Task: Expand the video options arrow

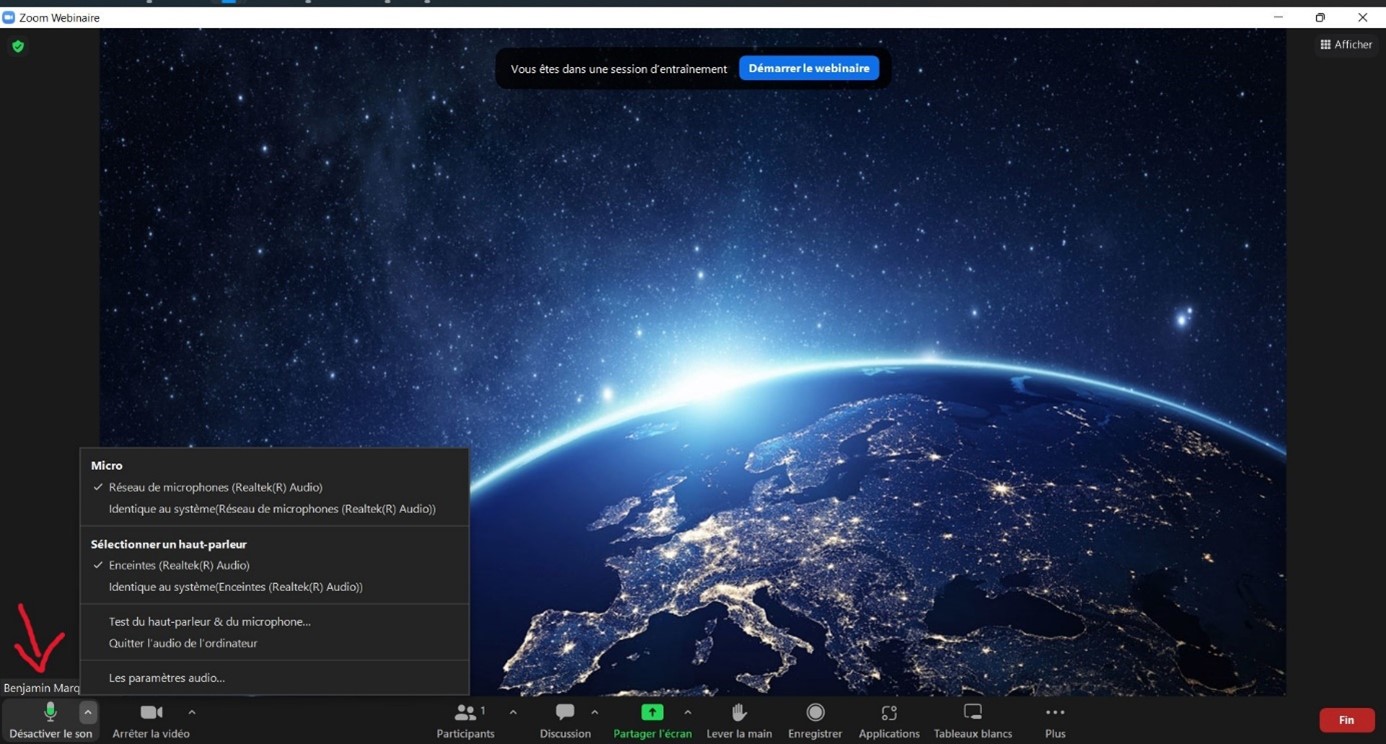Action: coord(192,712)
